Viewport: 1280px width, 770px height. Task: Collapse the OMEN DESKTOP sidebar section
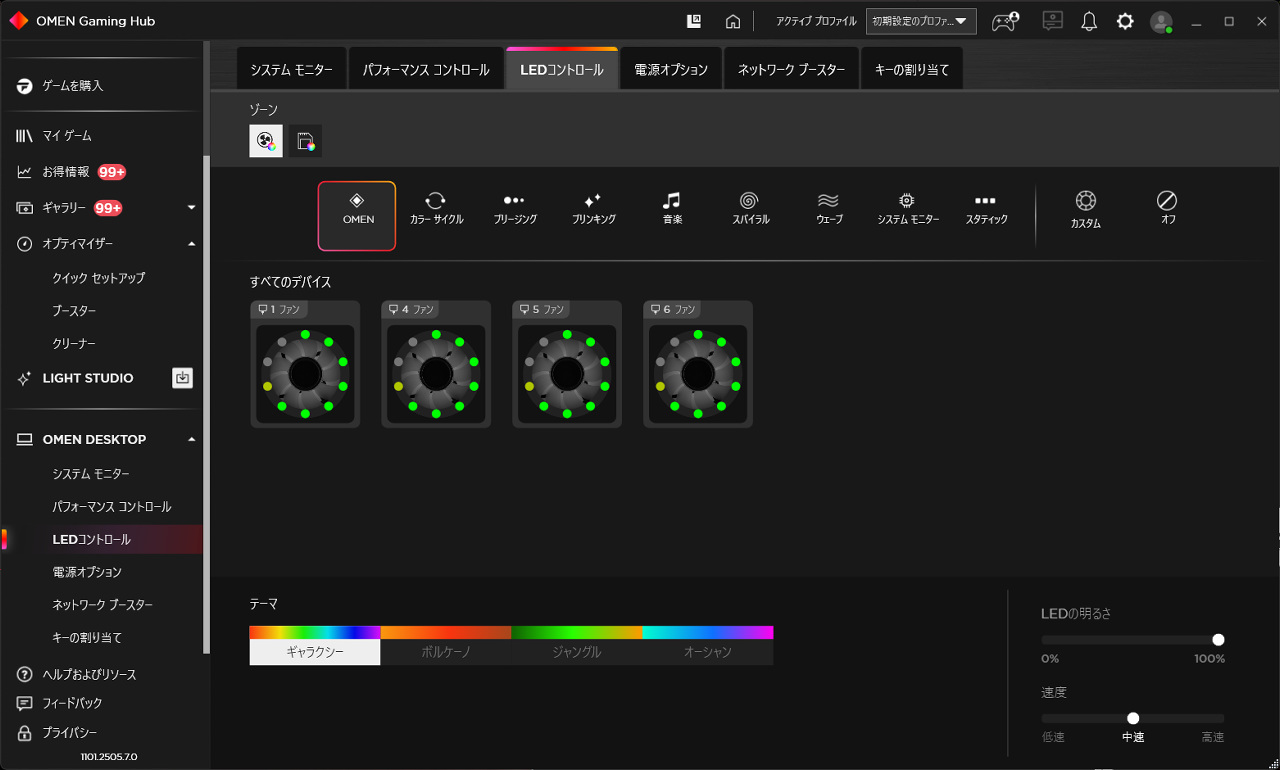click(191, 440)
